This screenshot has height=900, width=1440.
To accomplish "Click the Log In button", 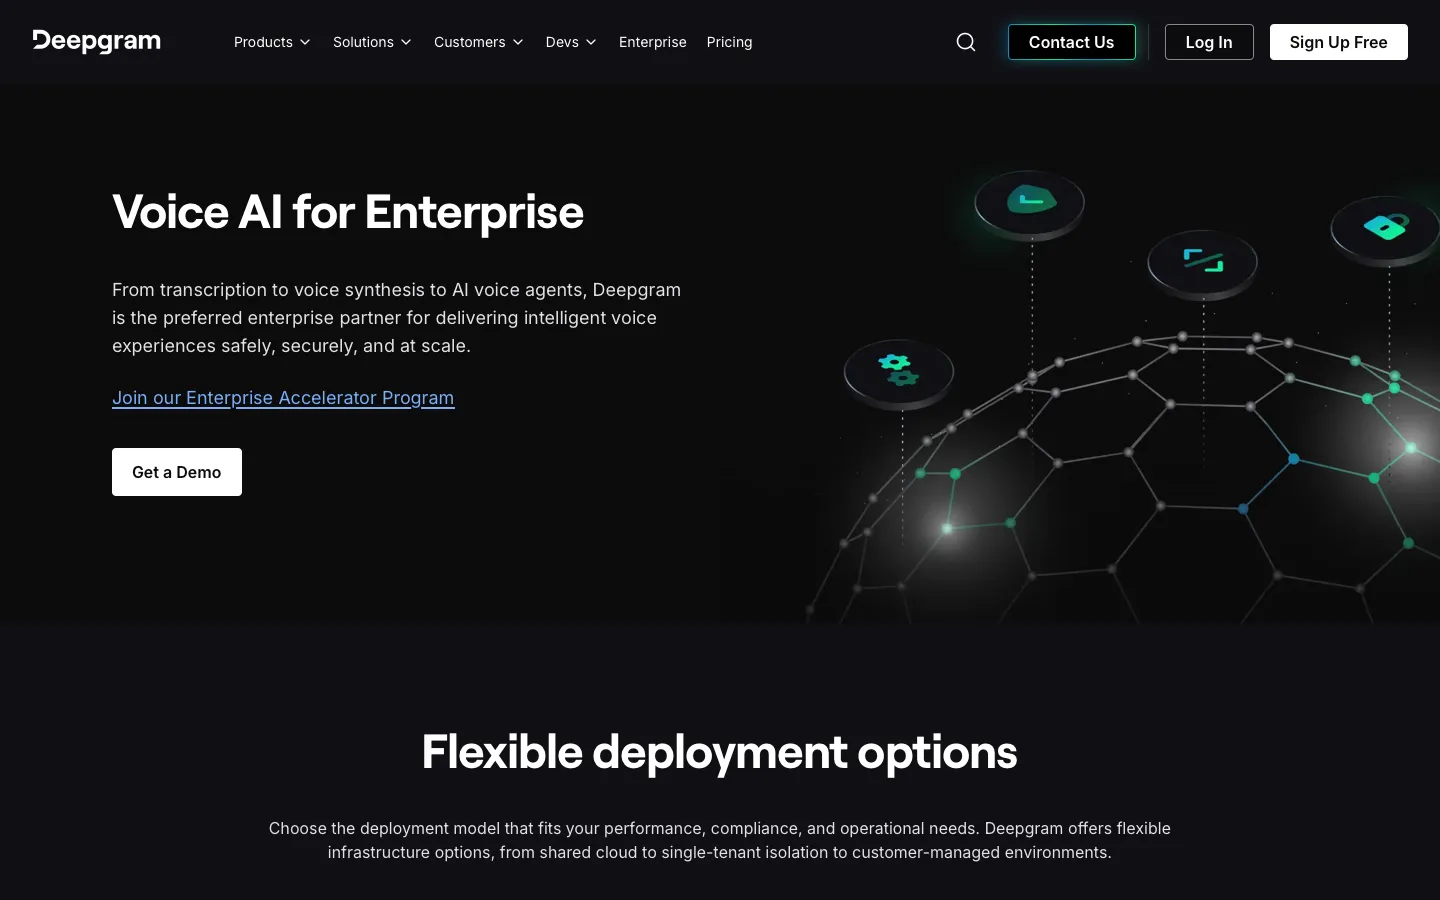I will [x=1209, y=42].
